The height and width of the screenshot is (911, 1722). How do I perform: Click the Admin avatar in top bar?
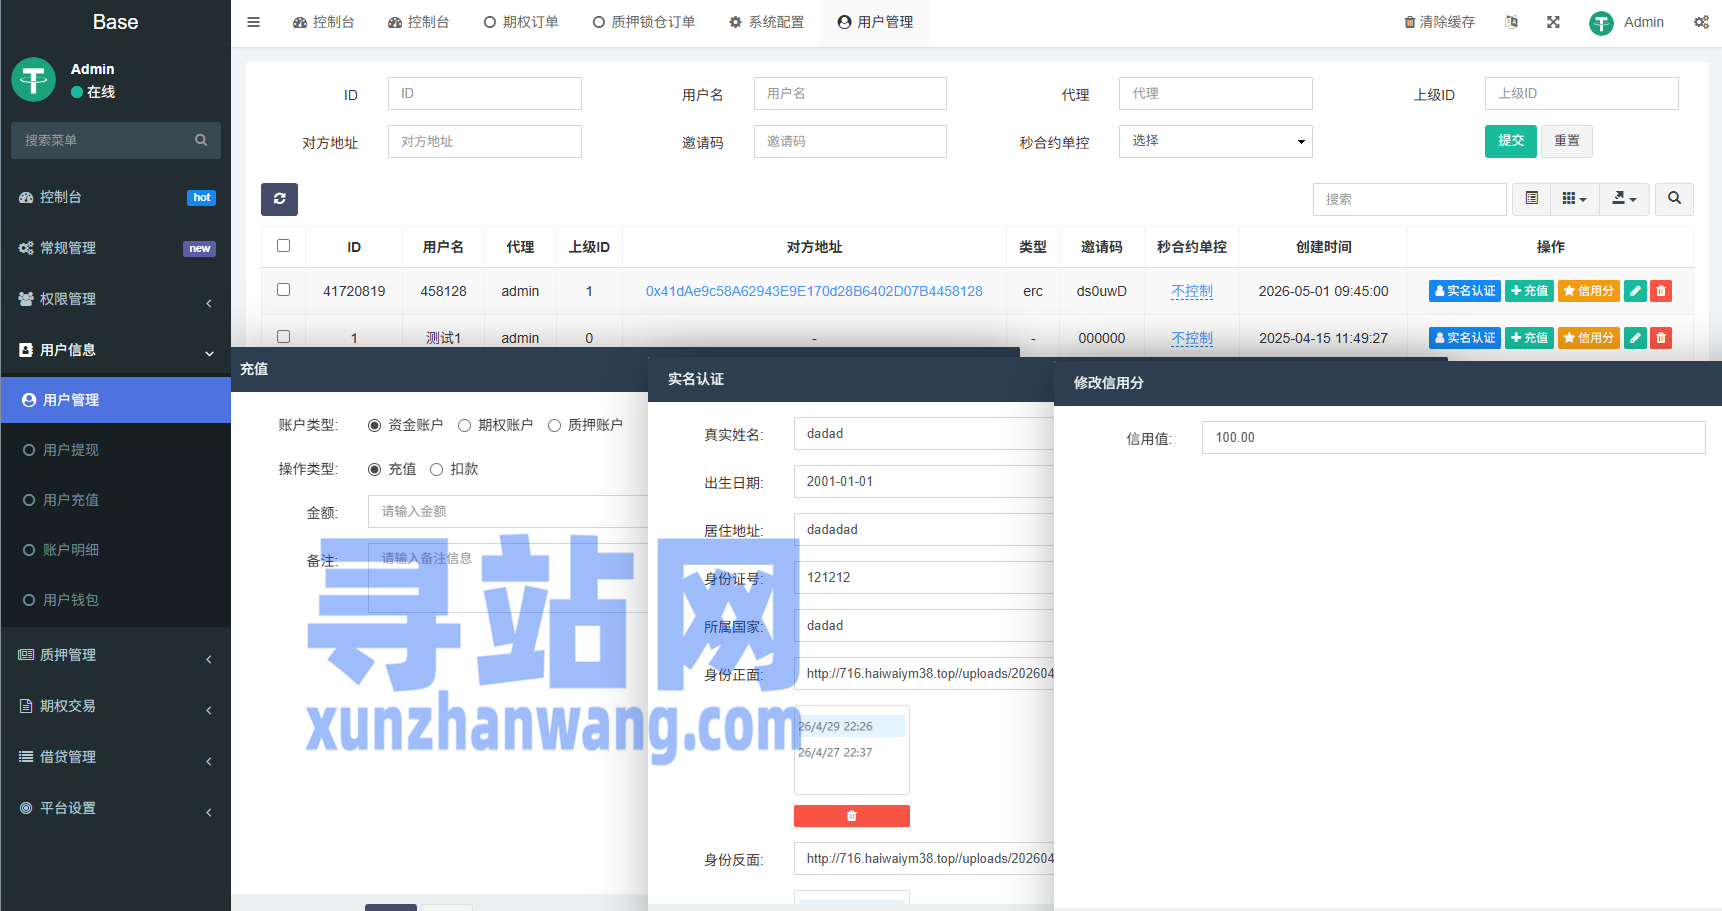(x=1601, y=23)
